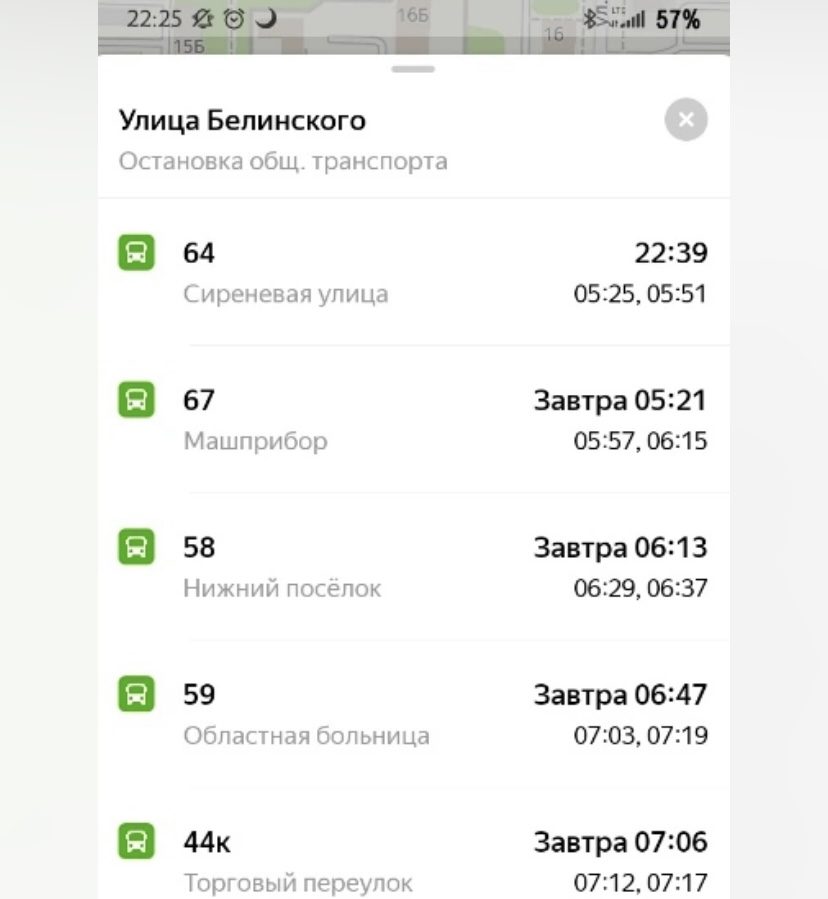Tap the bus icon for route 64
The width and height of the screenshot is (828, 899).
pyautogui.click(x=136, y=252)
